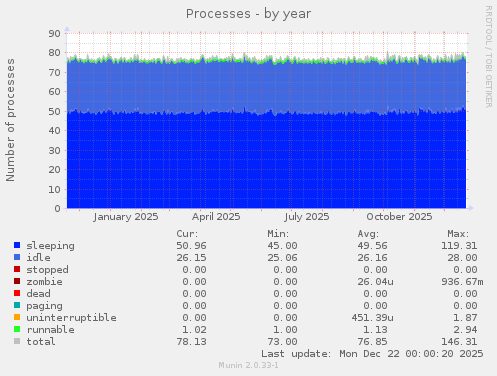Click the 'dead' legend label
The image size is (497, 376).
click(39, 294)
